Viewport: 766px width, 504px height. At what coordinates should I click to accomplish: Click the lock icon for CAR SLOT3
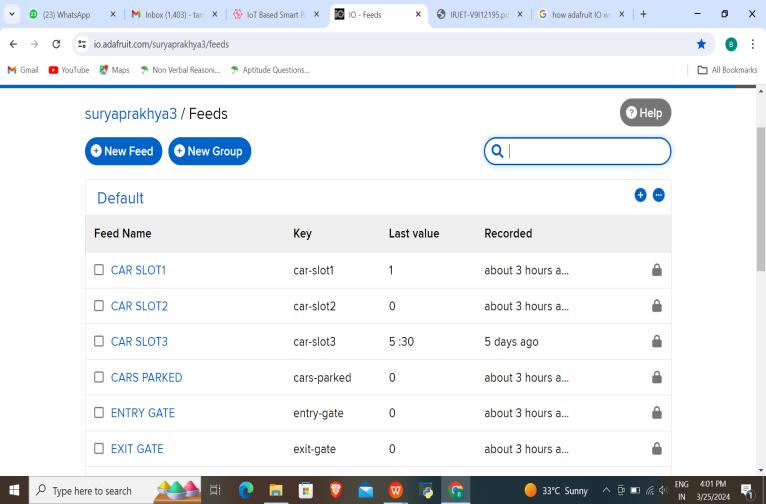(x=657, y=341)
